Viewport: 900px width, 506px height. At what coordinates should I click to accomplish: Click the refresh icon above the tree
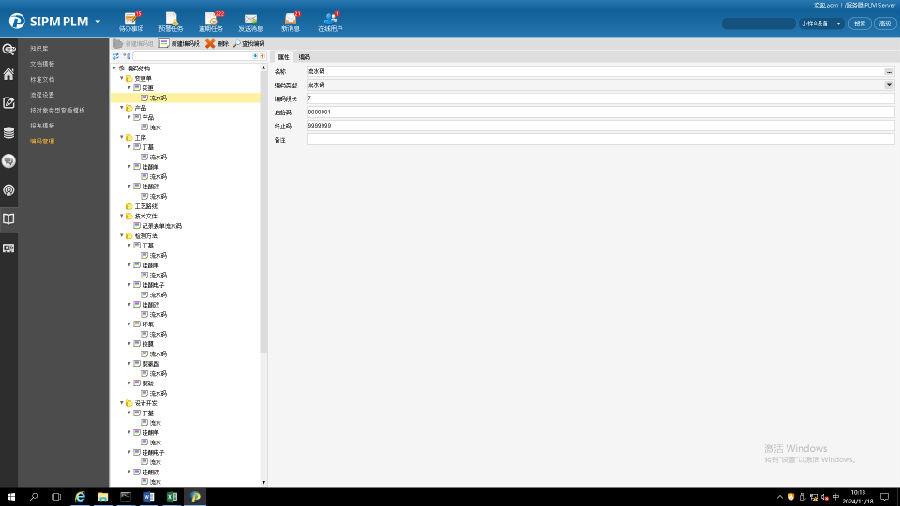pyautogui.click(x=116, y=56)
